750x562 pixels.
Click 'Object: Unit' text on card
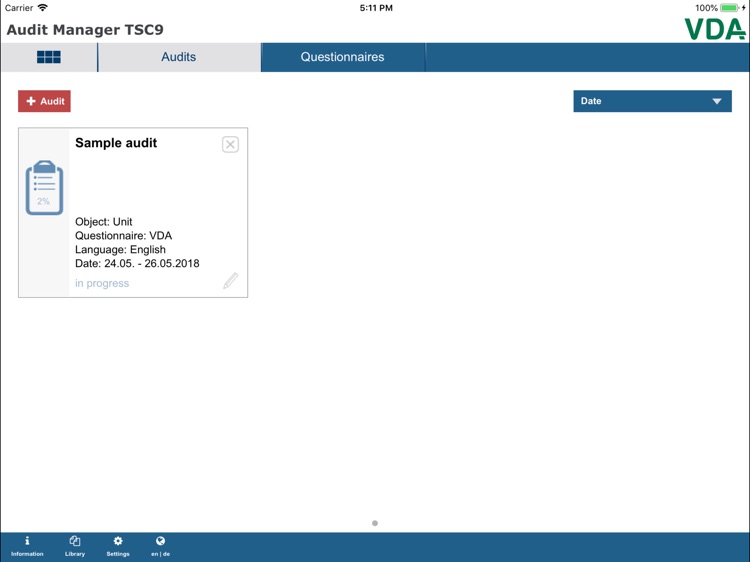coord(104,221)
